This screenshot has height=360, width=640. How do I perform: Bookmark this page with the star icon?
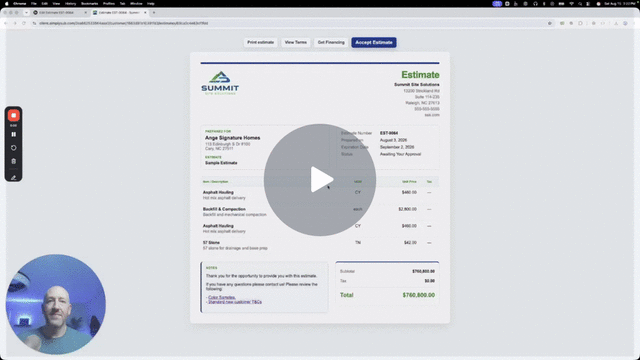pos(550,23)
